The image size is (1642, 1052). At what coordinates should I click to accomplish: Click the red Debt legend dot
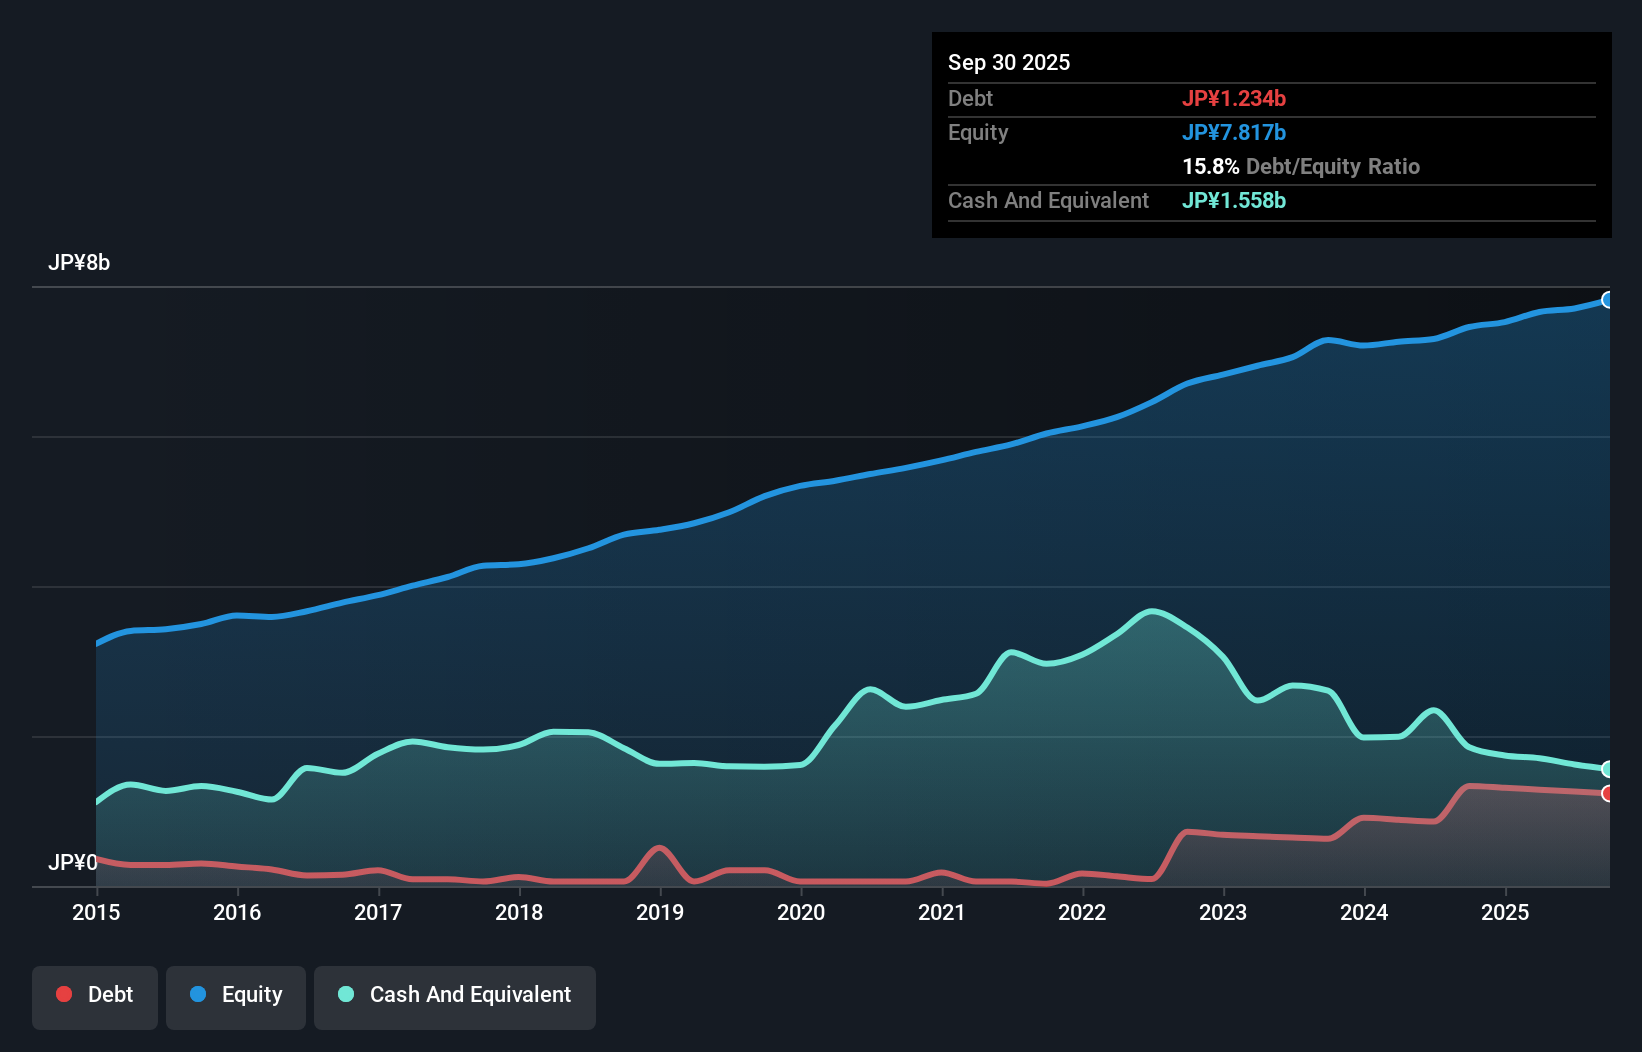(x=63, y=994)
